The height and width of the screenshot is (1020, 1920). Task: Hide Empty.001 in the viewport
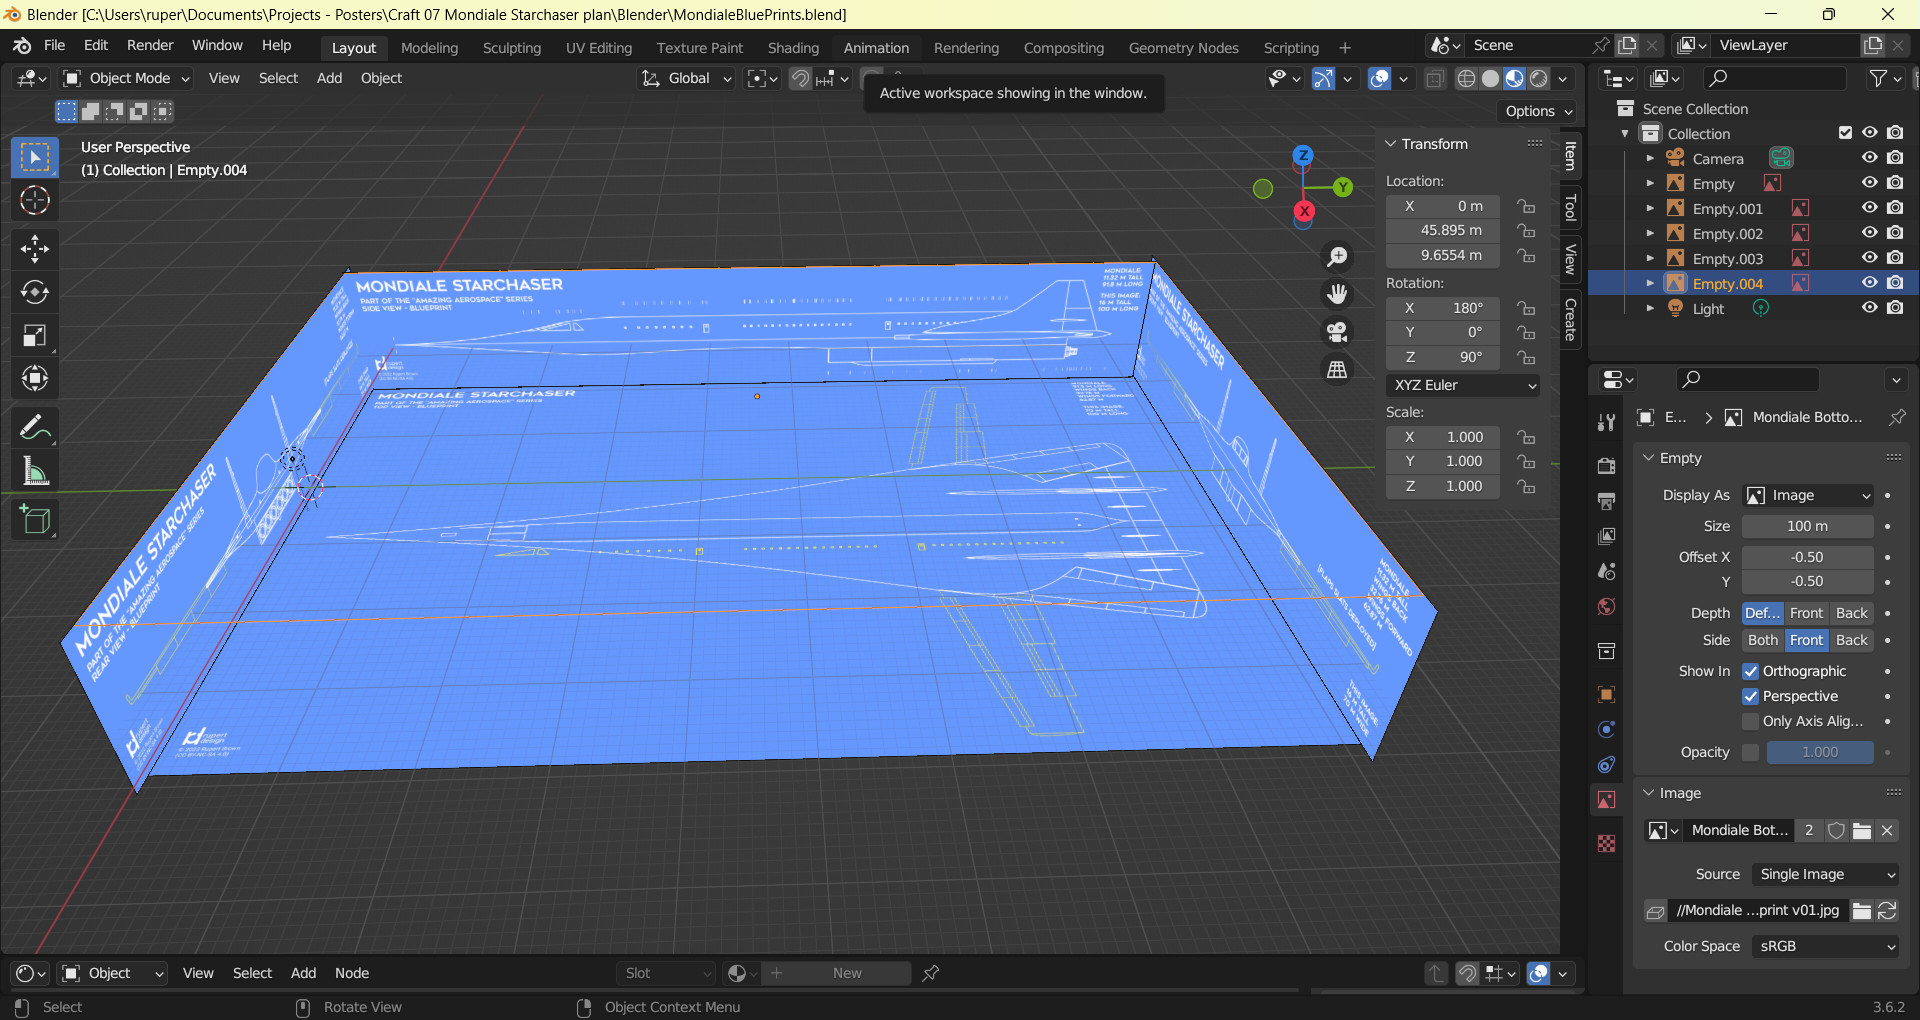click(1869, 208)
